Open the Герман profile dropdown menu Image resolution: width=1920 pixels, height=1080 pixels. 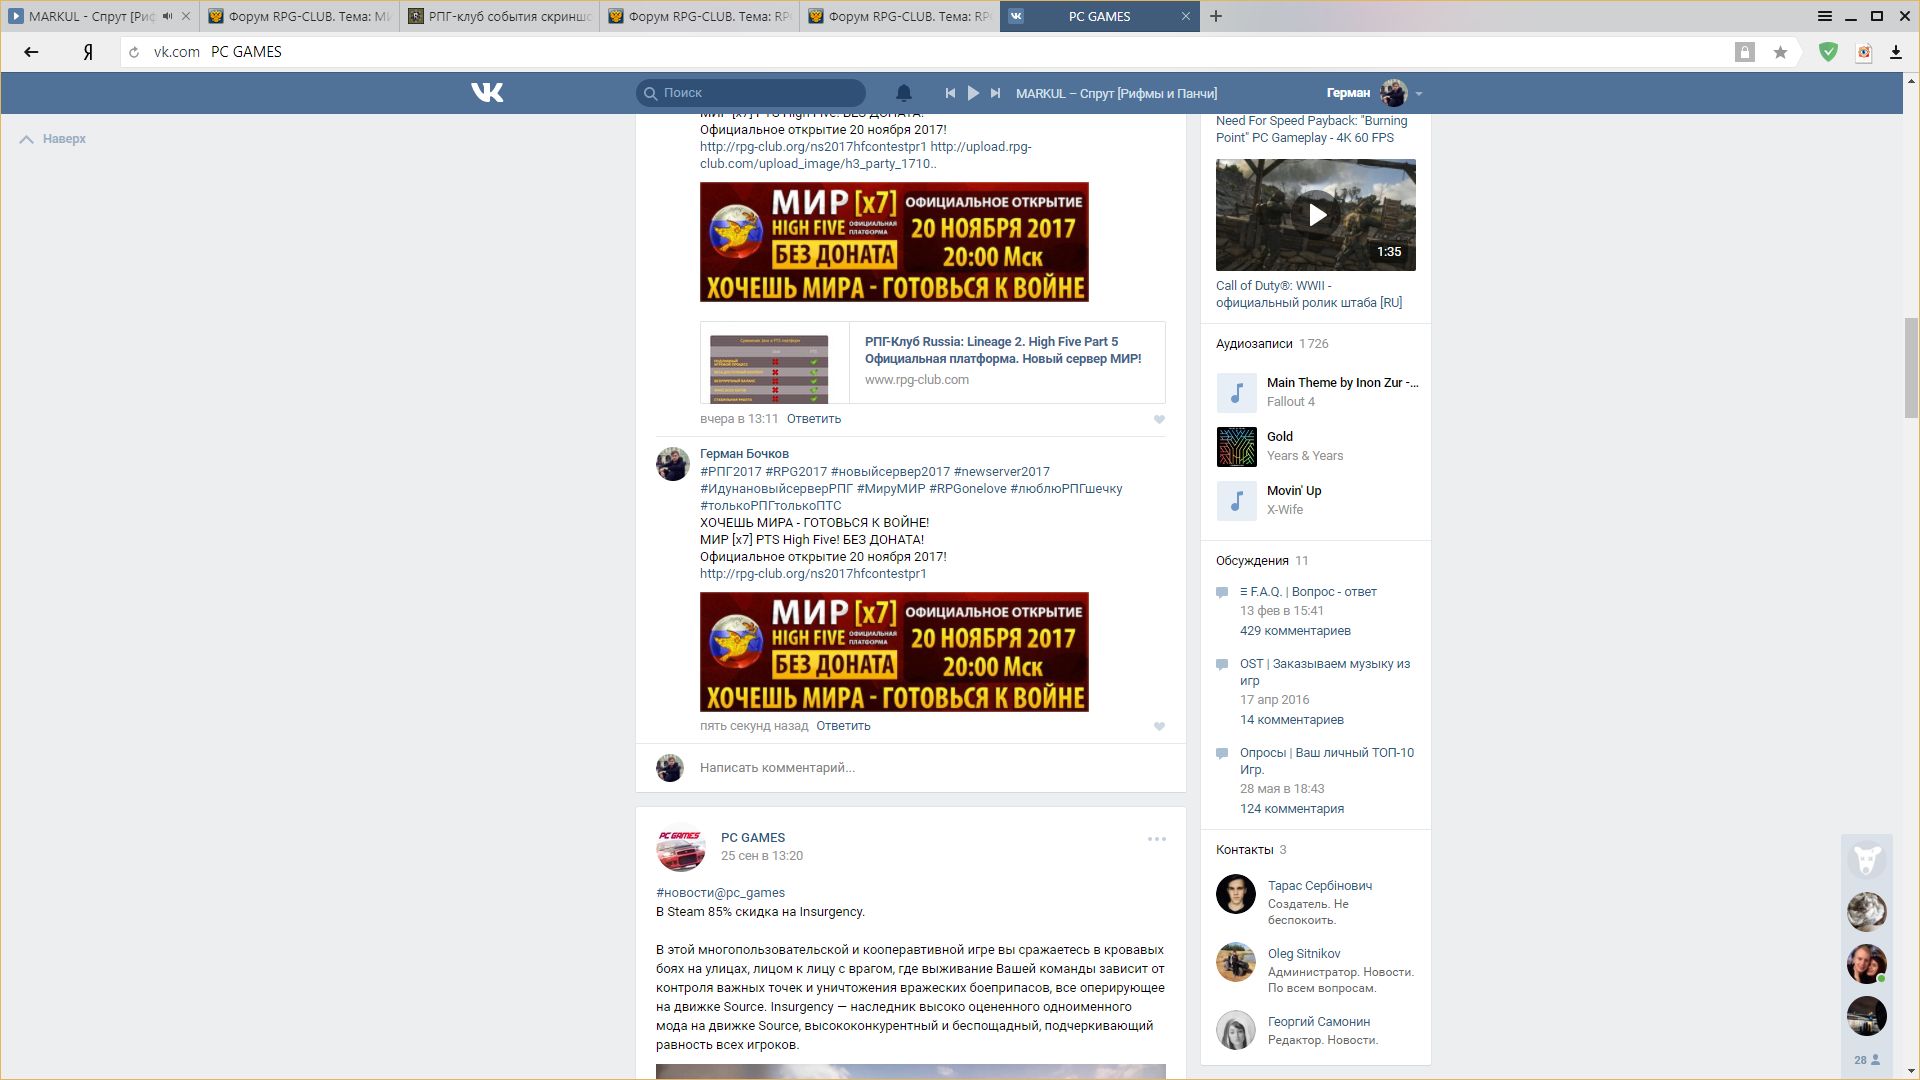click(x=1418, y=93)
